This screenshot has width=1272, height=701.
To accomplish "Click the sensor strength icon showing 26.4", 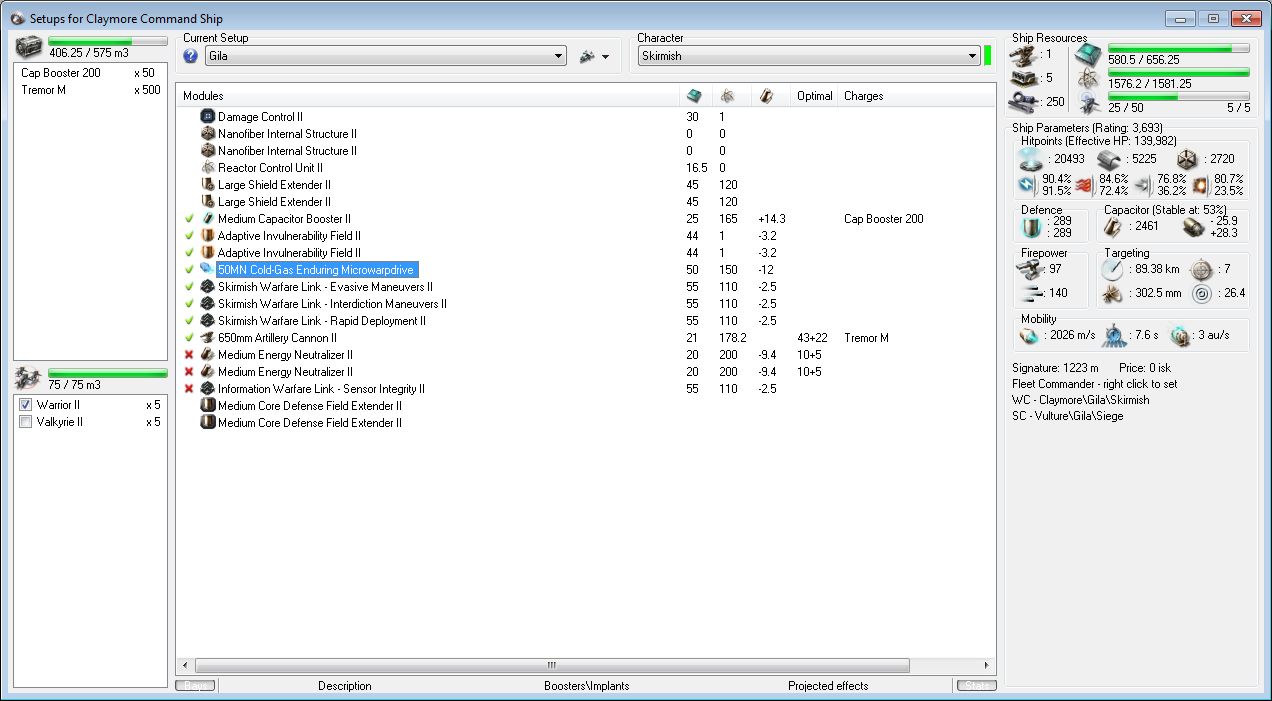I will coord(1202,294).
